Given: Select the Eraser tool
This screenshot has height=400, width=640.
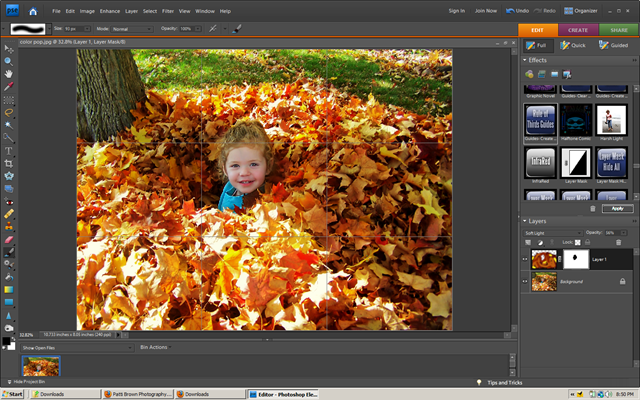Looking at the screenshot, I should click(9, 240).
